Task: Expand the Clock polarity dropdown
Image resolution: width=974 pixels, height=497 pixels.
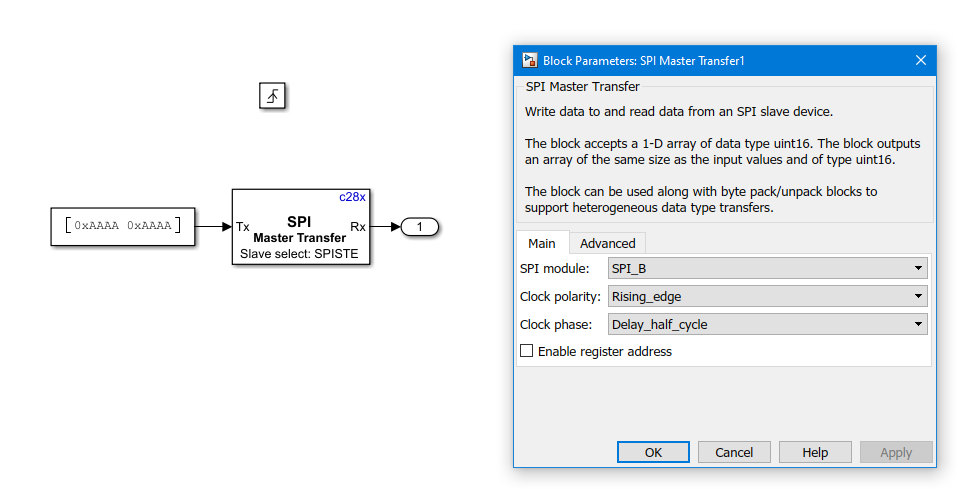Action: [767, 296]
